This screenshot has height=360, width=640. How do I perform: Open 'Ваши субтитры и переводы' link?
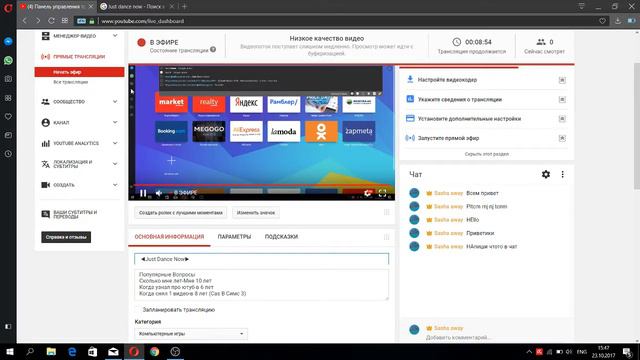point(76,215)
